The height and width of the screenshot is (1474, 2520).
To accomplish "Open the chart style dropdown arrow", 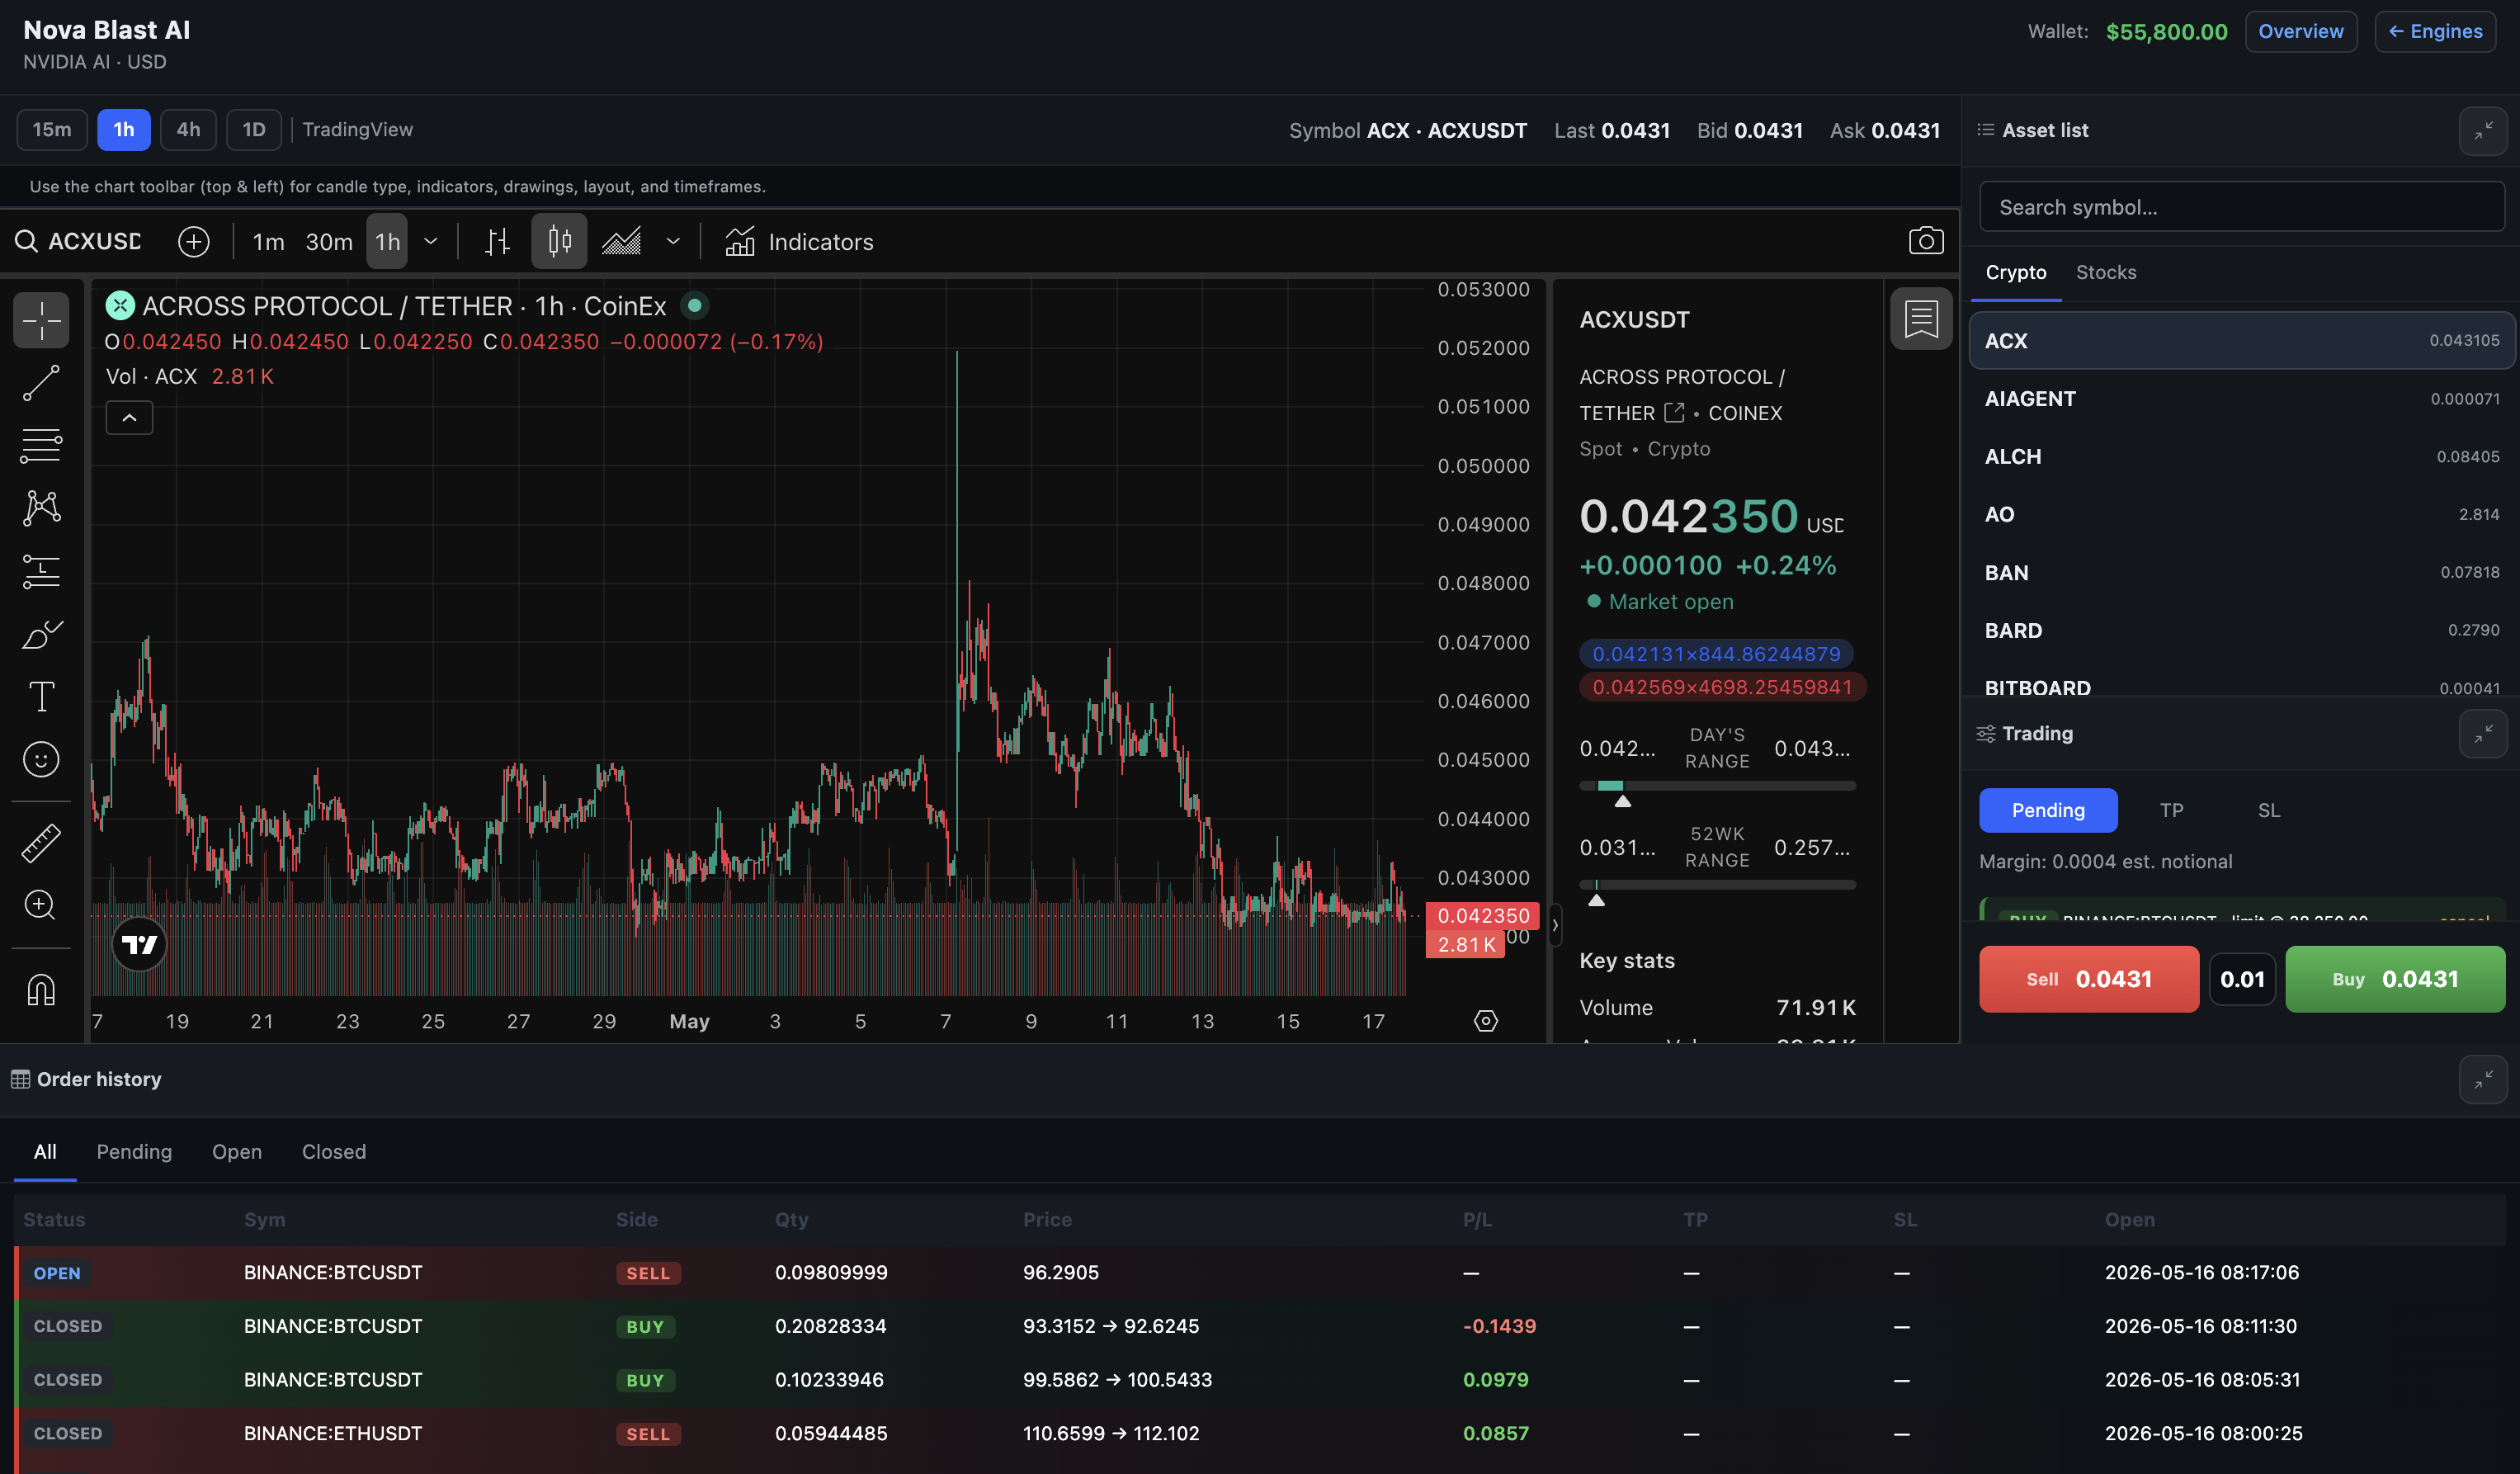I will 673,241.
